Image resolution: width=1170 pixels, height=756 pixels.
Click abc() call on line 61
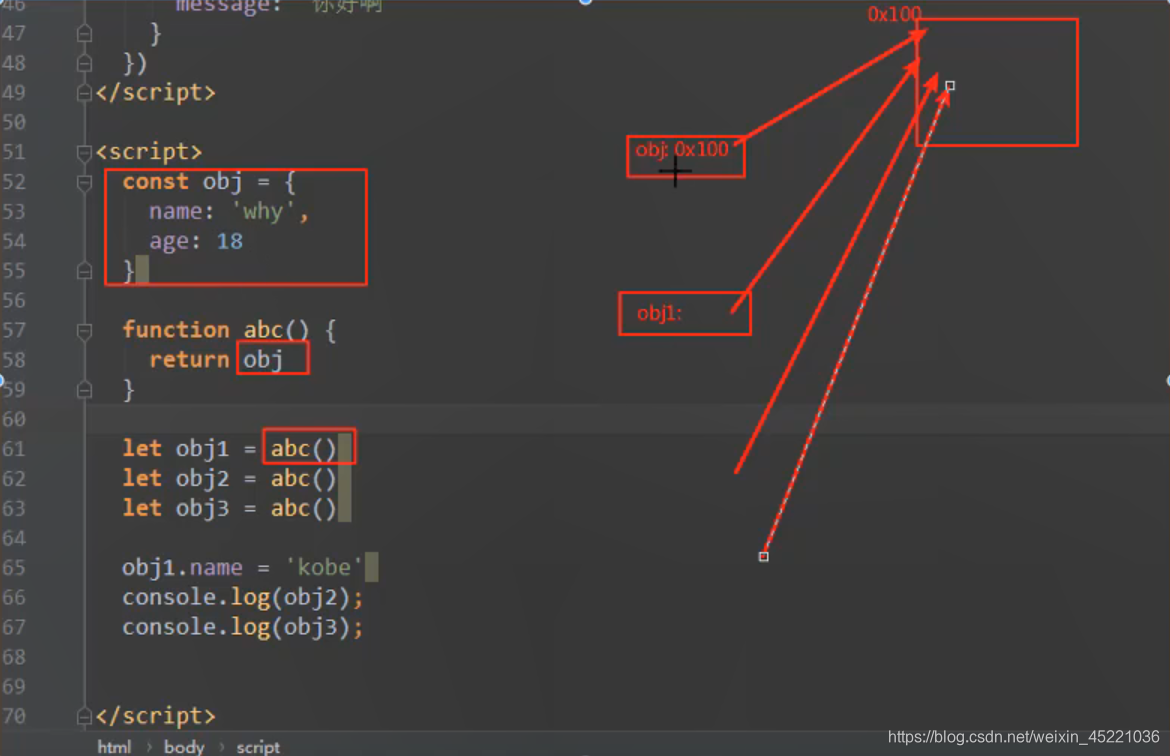303,449
